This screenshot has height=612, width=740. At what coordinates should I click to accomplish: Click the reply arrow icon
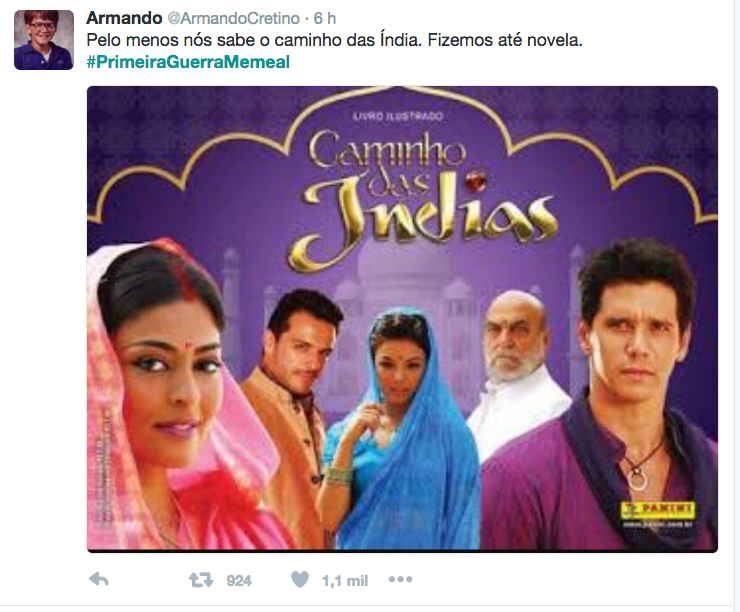(99, 579)
